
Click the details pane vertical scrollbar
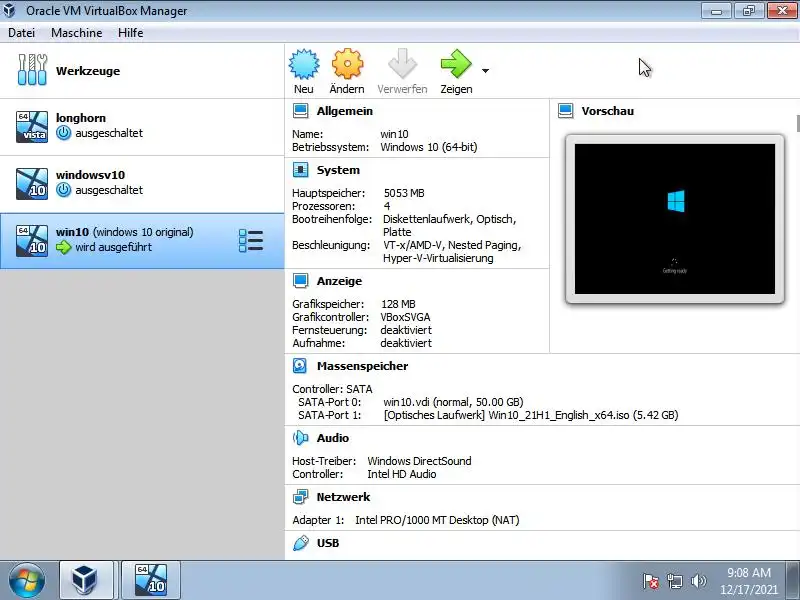(797, 123)
